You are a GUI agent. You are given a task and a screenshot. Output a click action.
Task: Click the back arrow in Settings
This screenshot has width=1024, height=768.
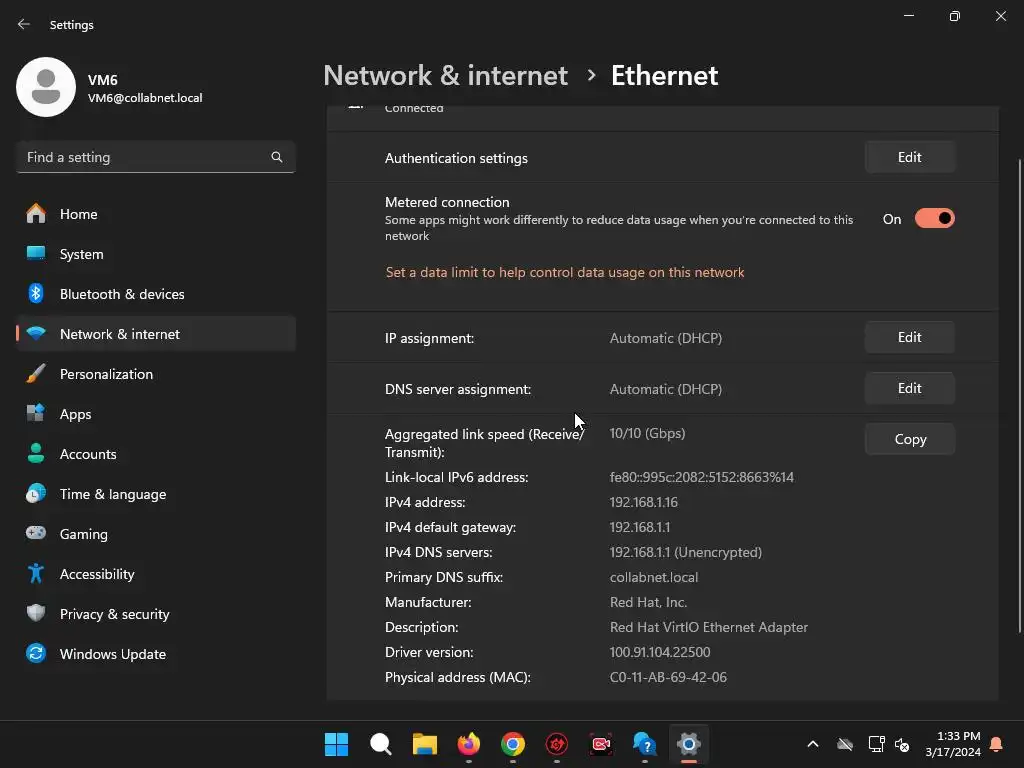coord(24,25)
